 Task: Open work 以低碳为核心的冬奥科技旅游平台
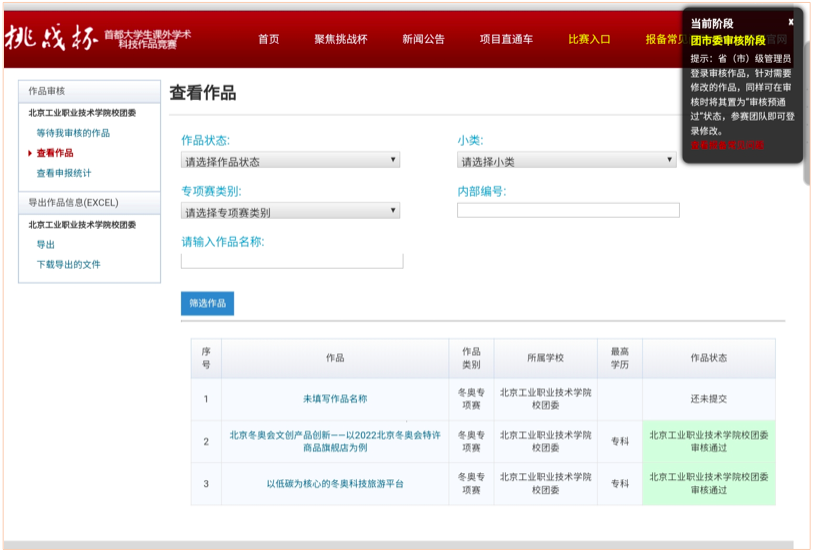[x=335, y=484]
